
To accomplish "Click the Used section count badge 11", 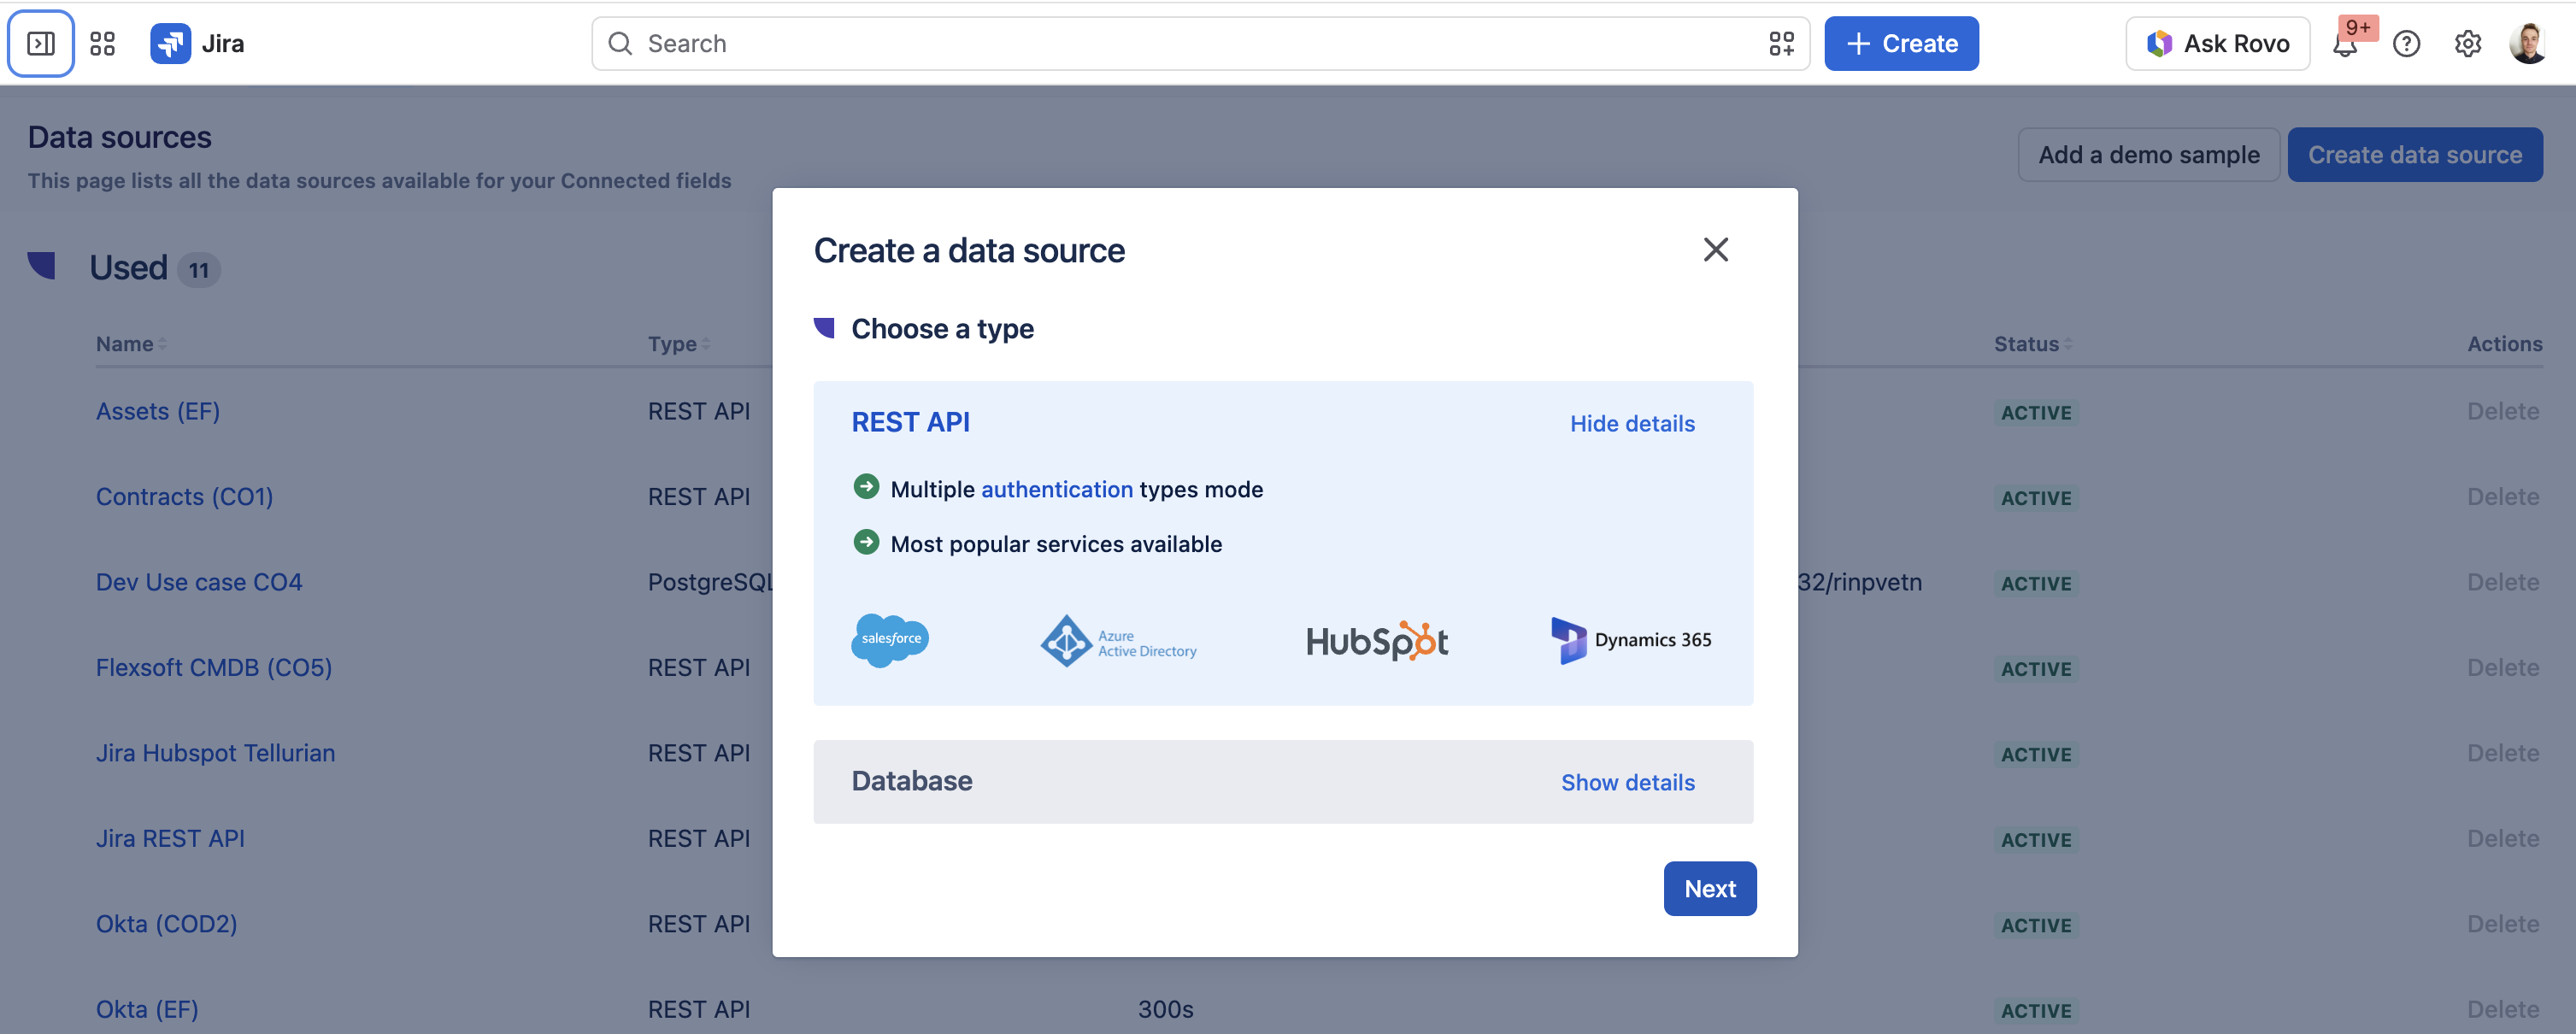I will tap(199, 269).
